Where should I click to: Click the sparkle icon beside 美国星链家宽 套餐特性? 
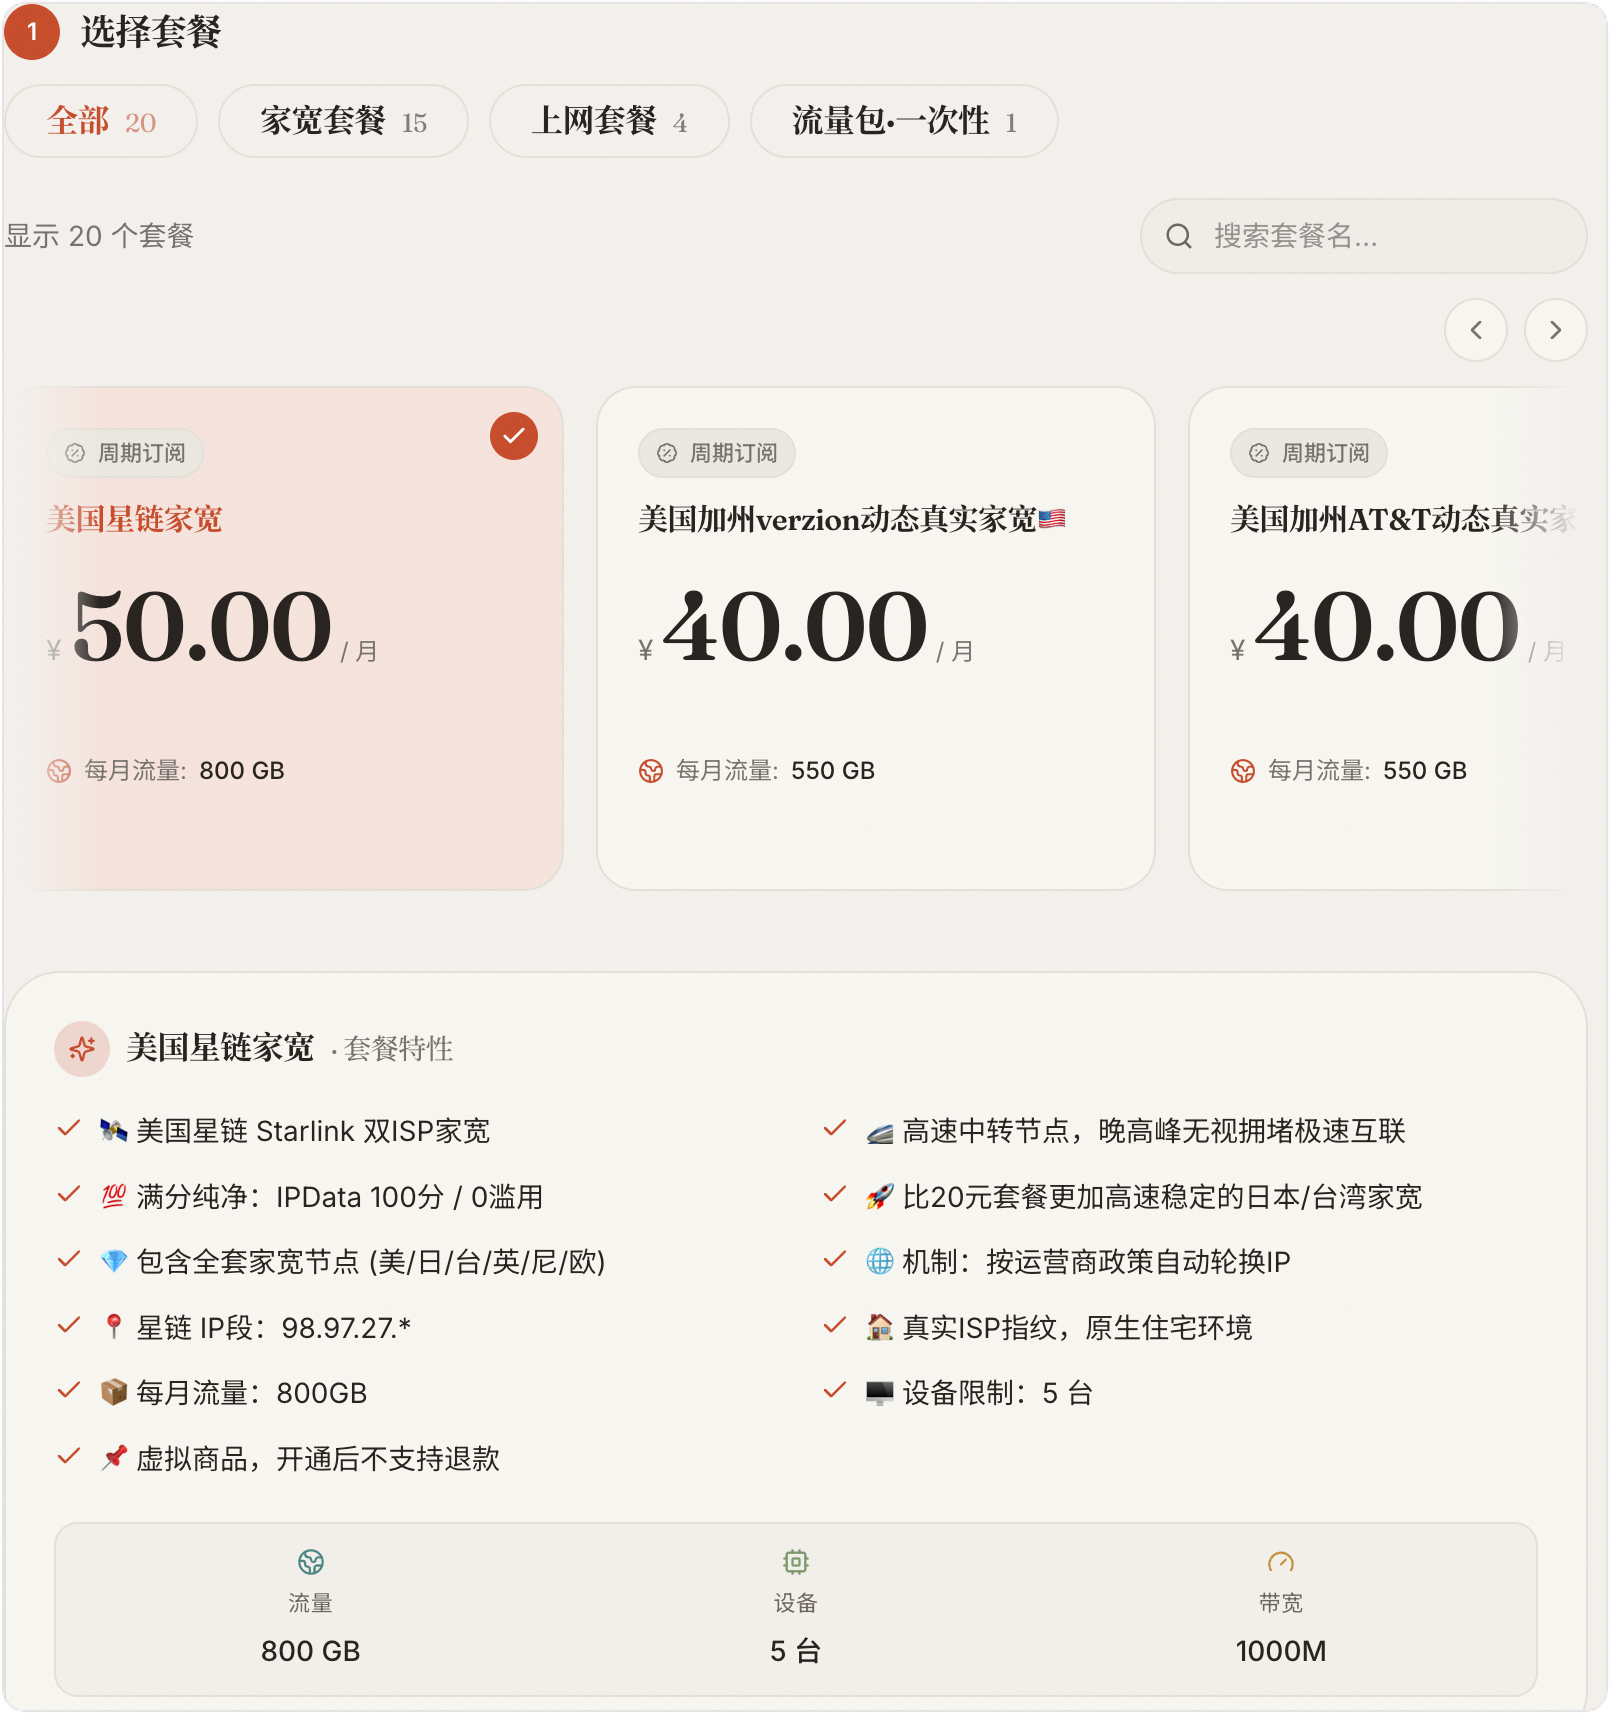(82, 1049)
